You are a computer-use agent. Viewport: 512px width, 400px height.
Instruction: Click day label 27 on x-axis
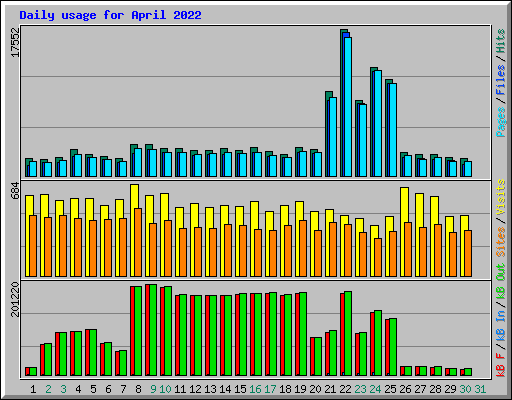[420, 389]
